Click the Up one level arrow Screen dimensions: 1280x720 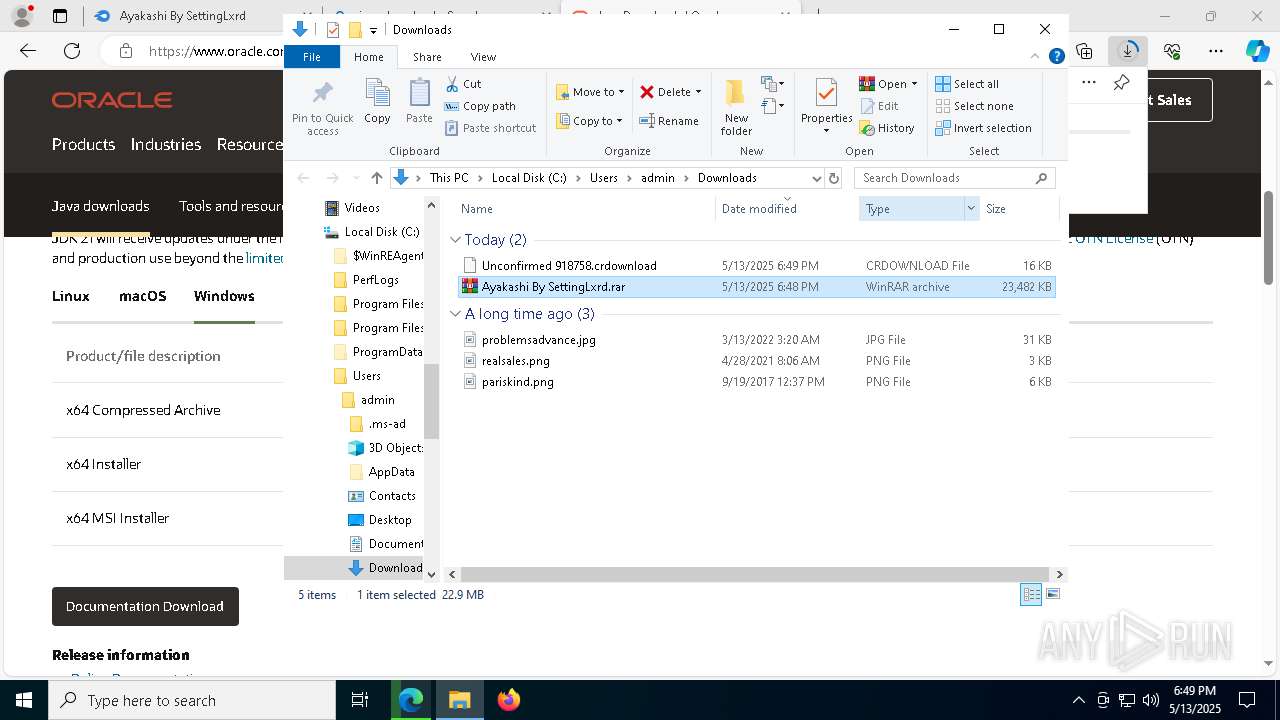coord(376,178)
